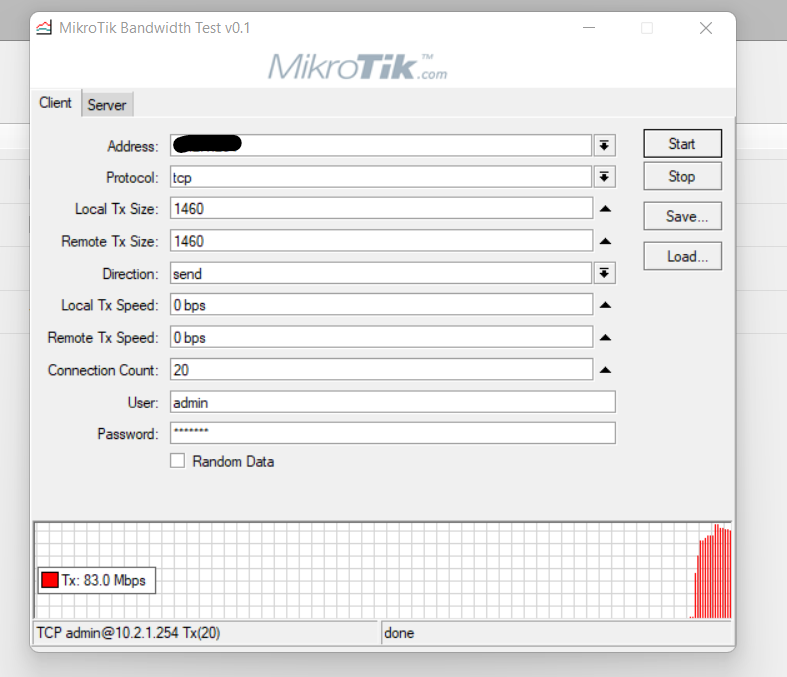Select the Client tab

pos(55,103)
